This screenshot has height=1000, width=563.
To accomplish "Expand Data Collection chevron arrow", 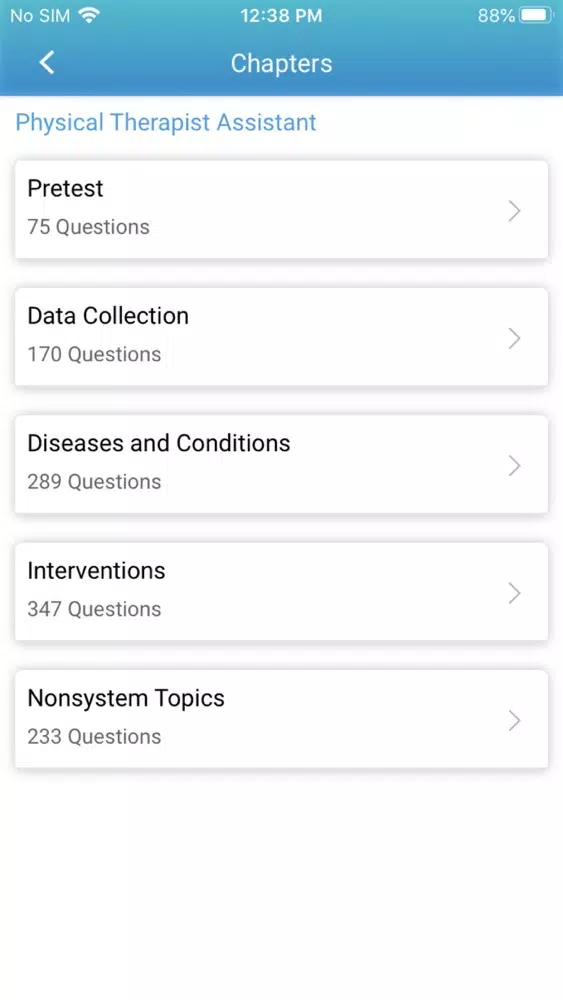I will [515, 338].
